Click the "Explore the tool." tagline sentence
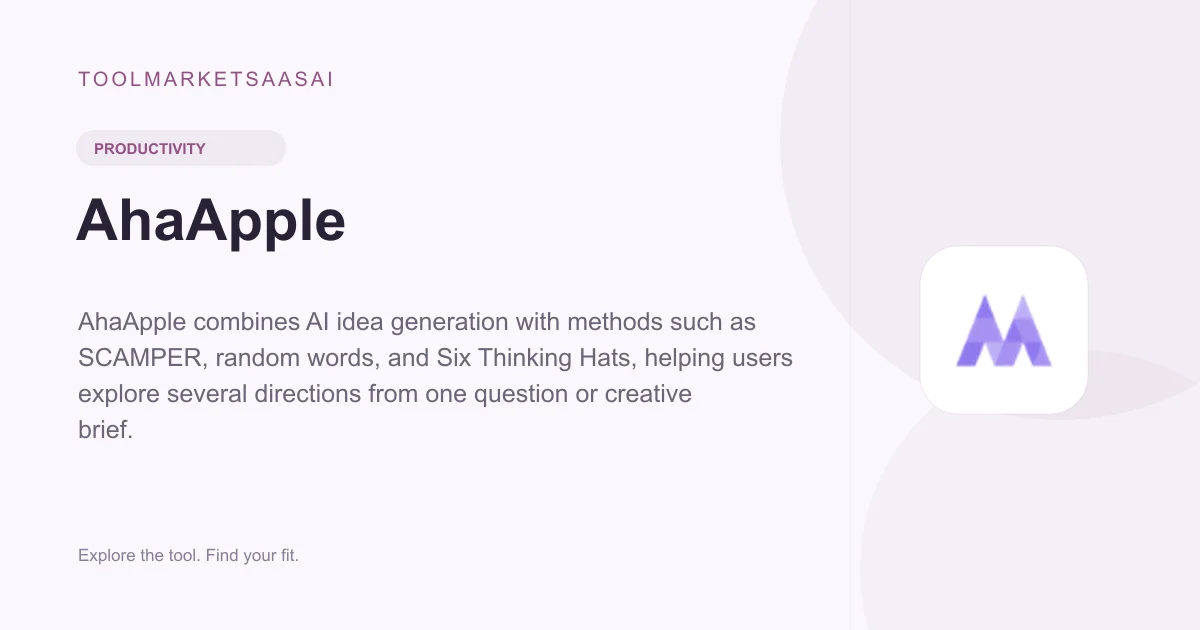 click(139, 555)
